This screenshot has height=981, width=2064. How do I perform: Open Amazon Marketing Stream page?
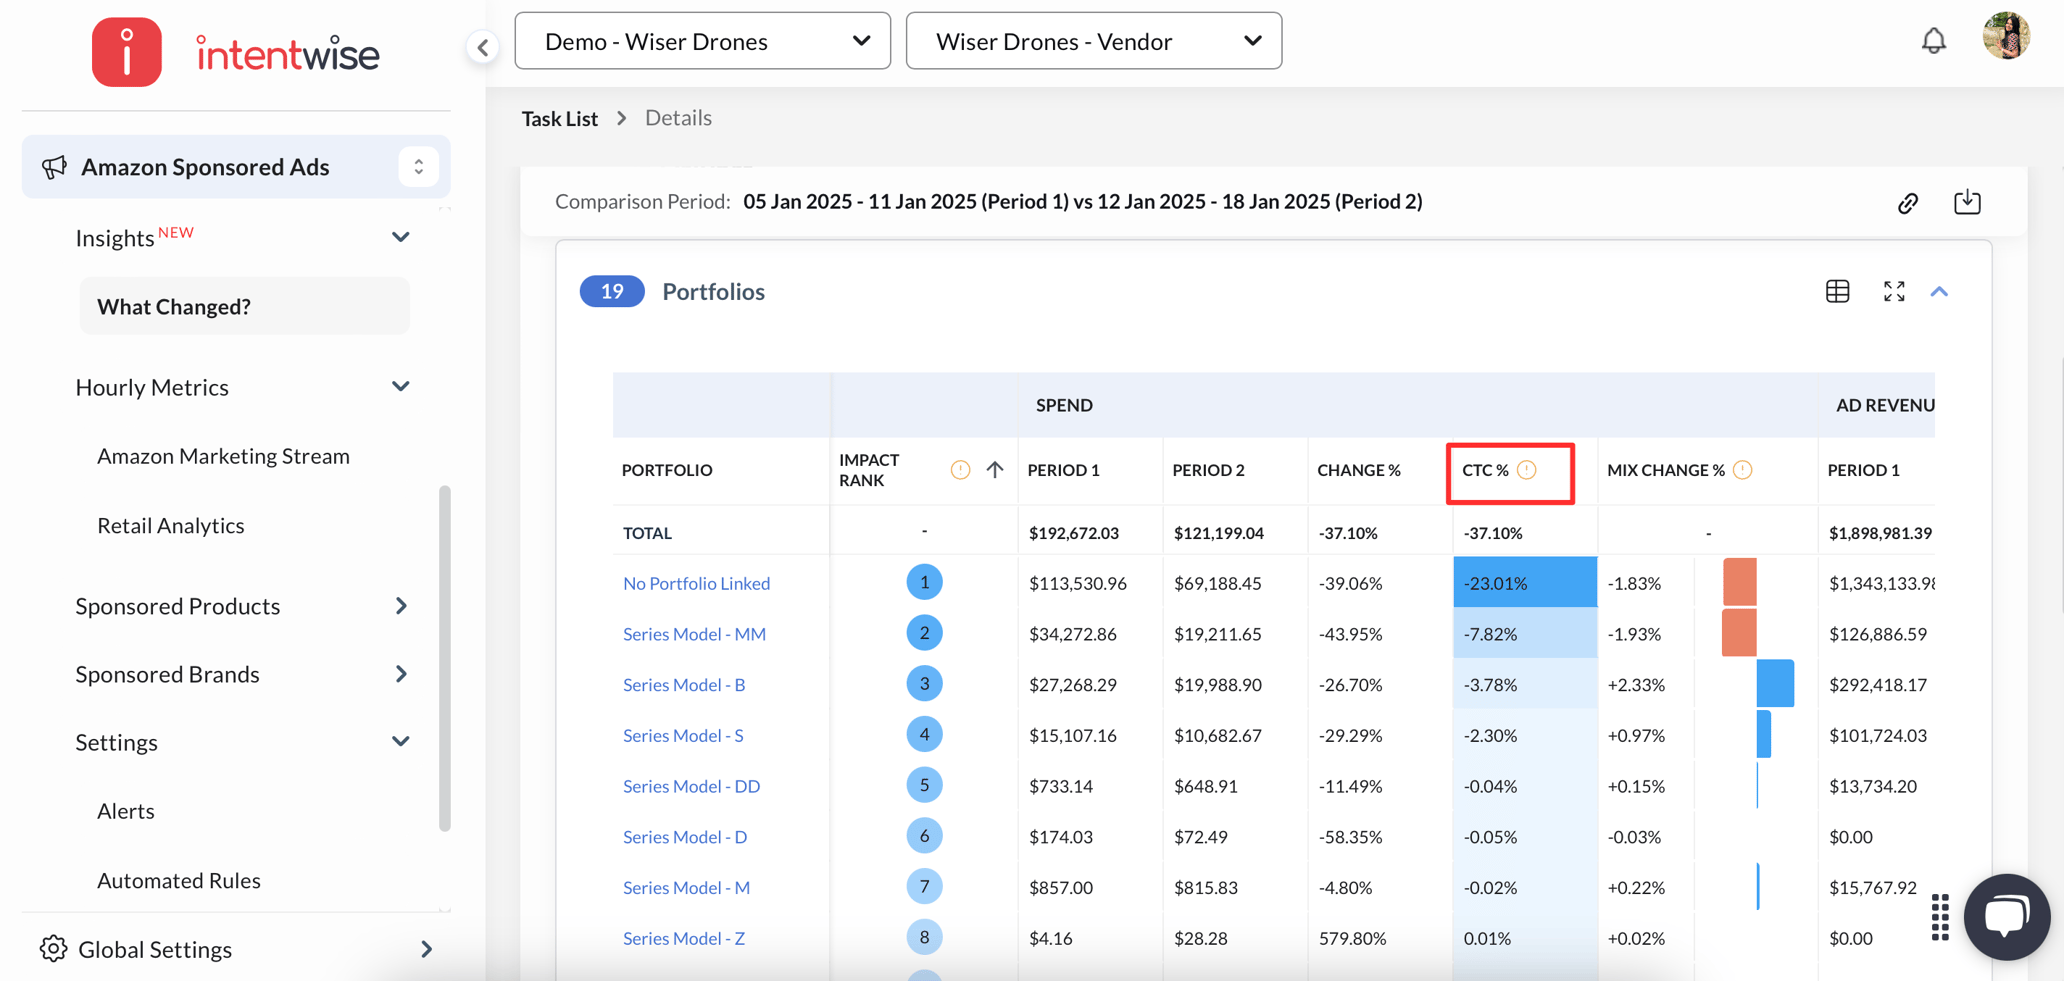[x=223, y=456]
